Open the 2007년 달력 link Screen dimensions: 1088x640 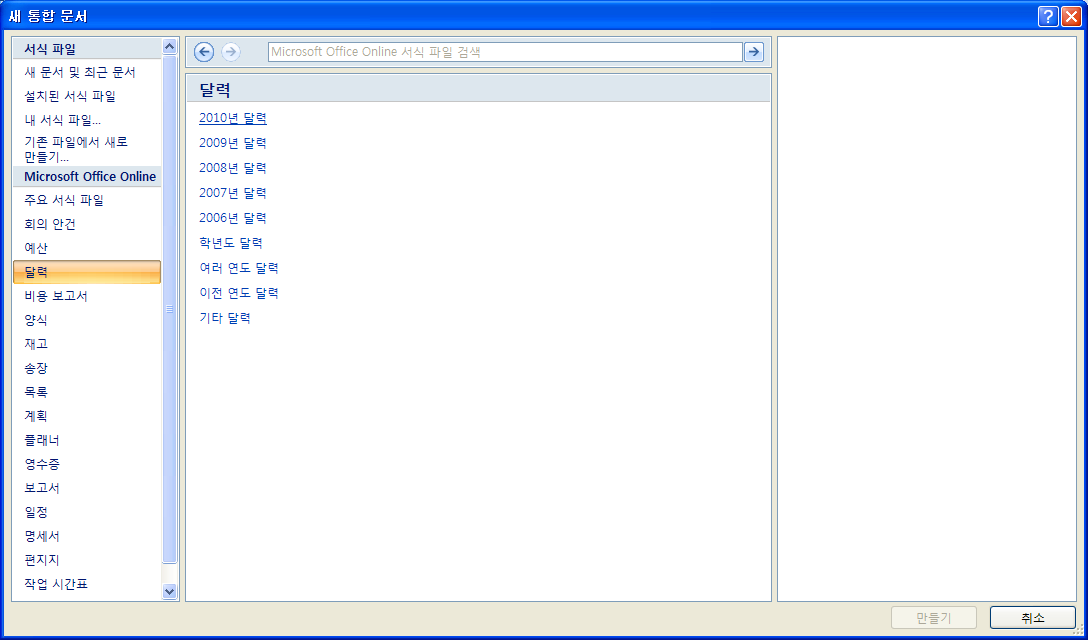(232, 193)
